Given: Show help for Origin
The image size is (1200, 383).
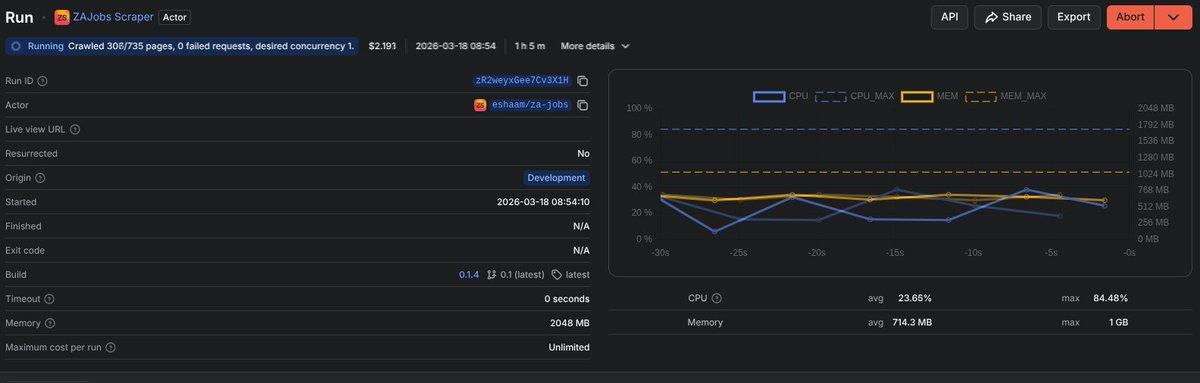Looking at the screenshot, I should (x=40, y=178).
